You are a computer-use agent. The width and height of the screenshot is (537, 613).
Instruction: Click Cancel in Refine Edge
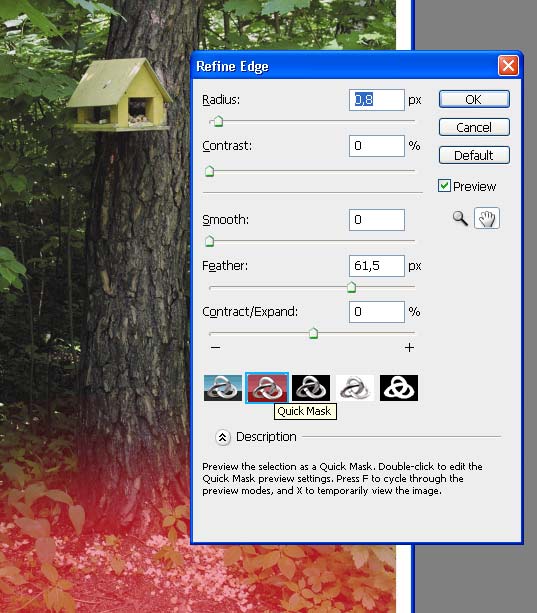[x=474, y=127]
